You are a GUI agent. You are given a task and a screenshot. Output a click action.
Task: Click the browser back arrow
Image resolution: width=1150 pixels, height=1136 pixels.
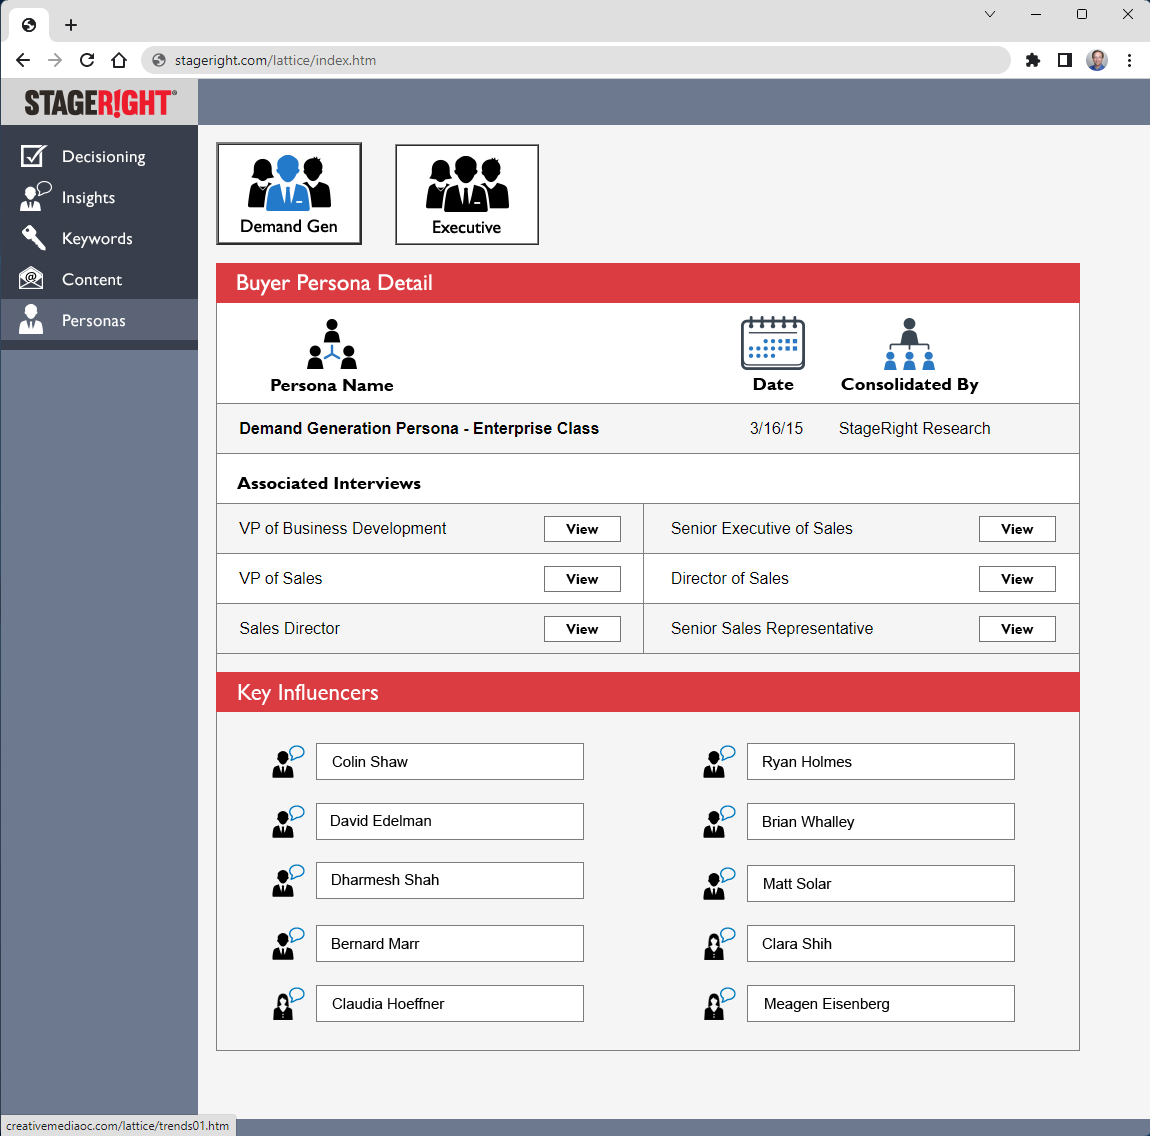click(x=23, y=60)
